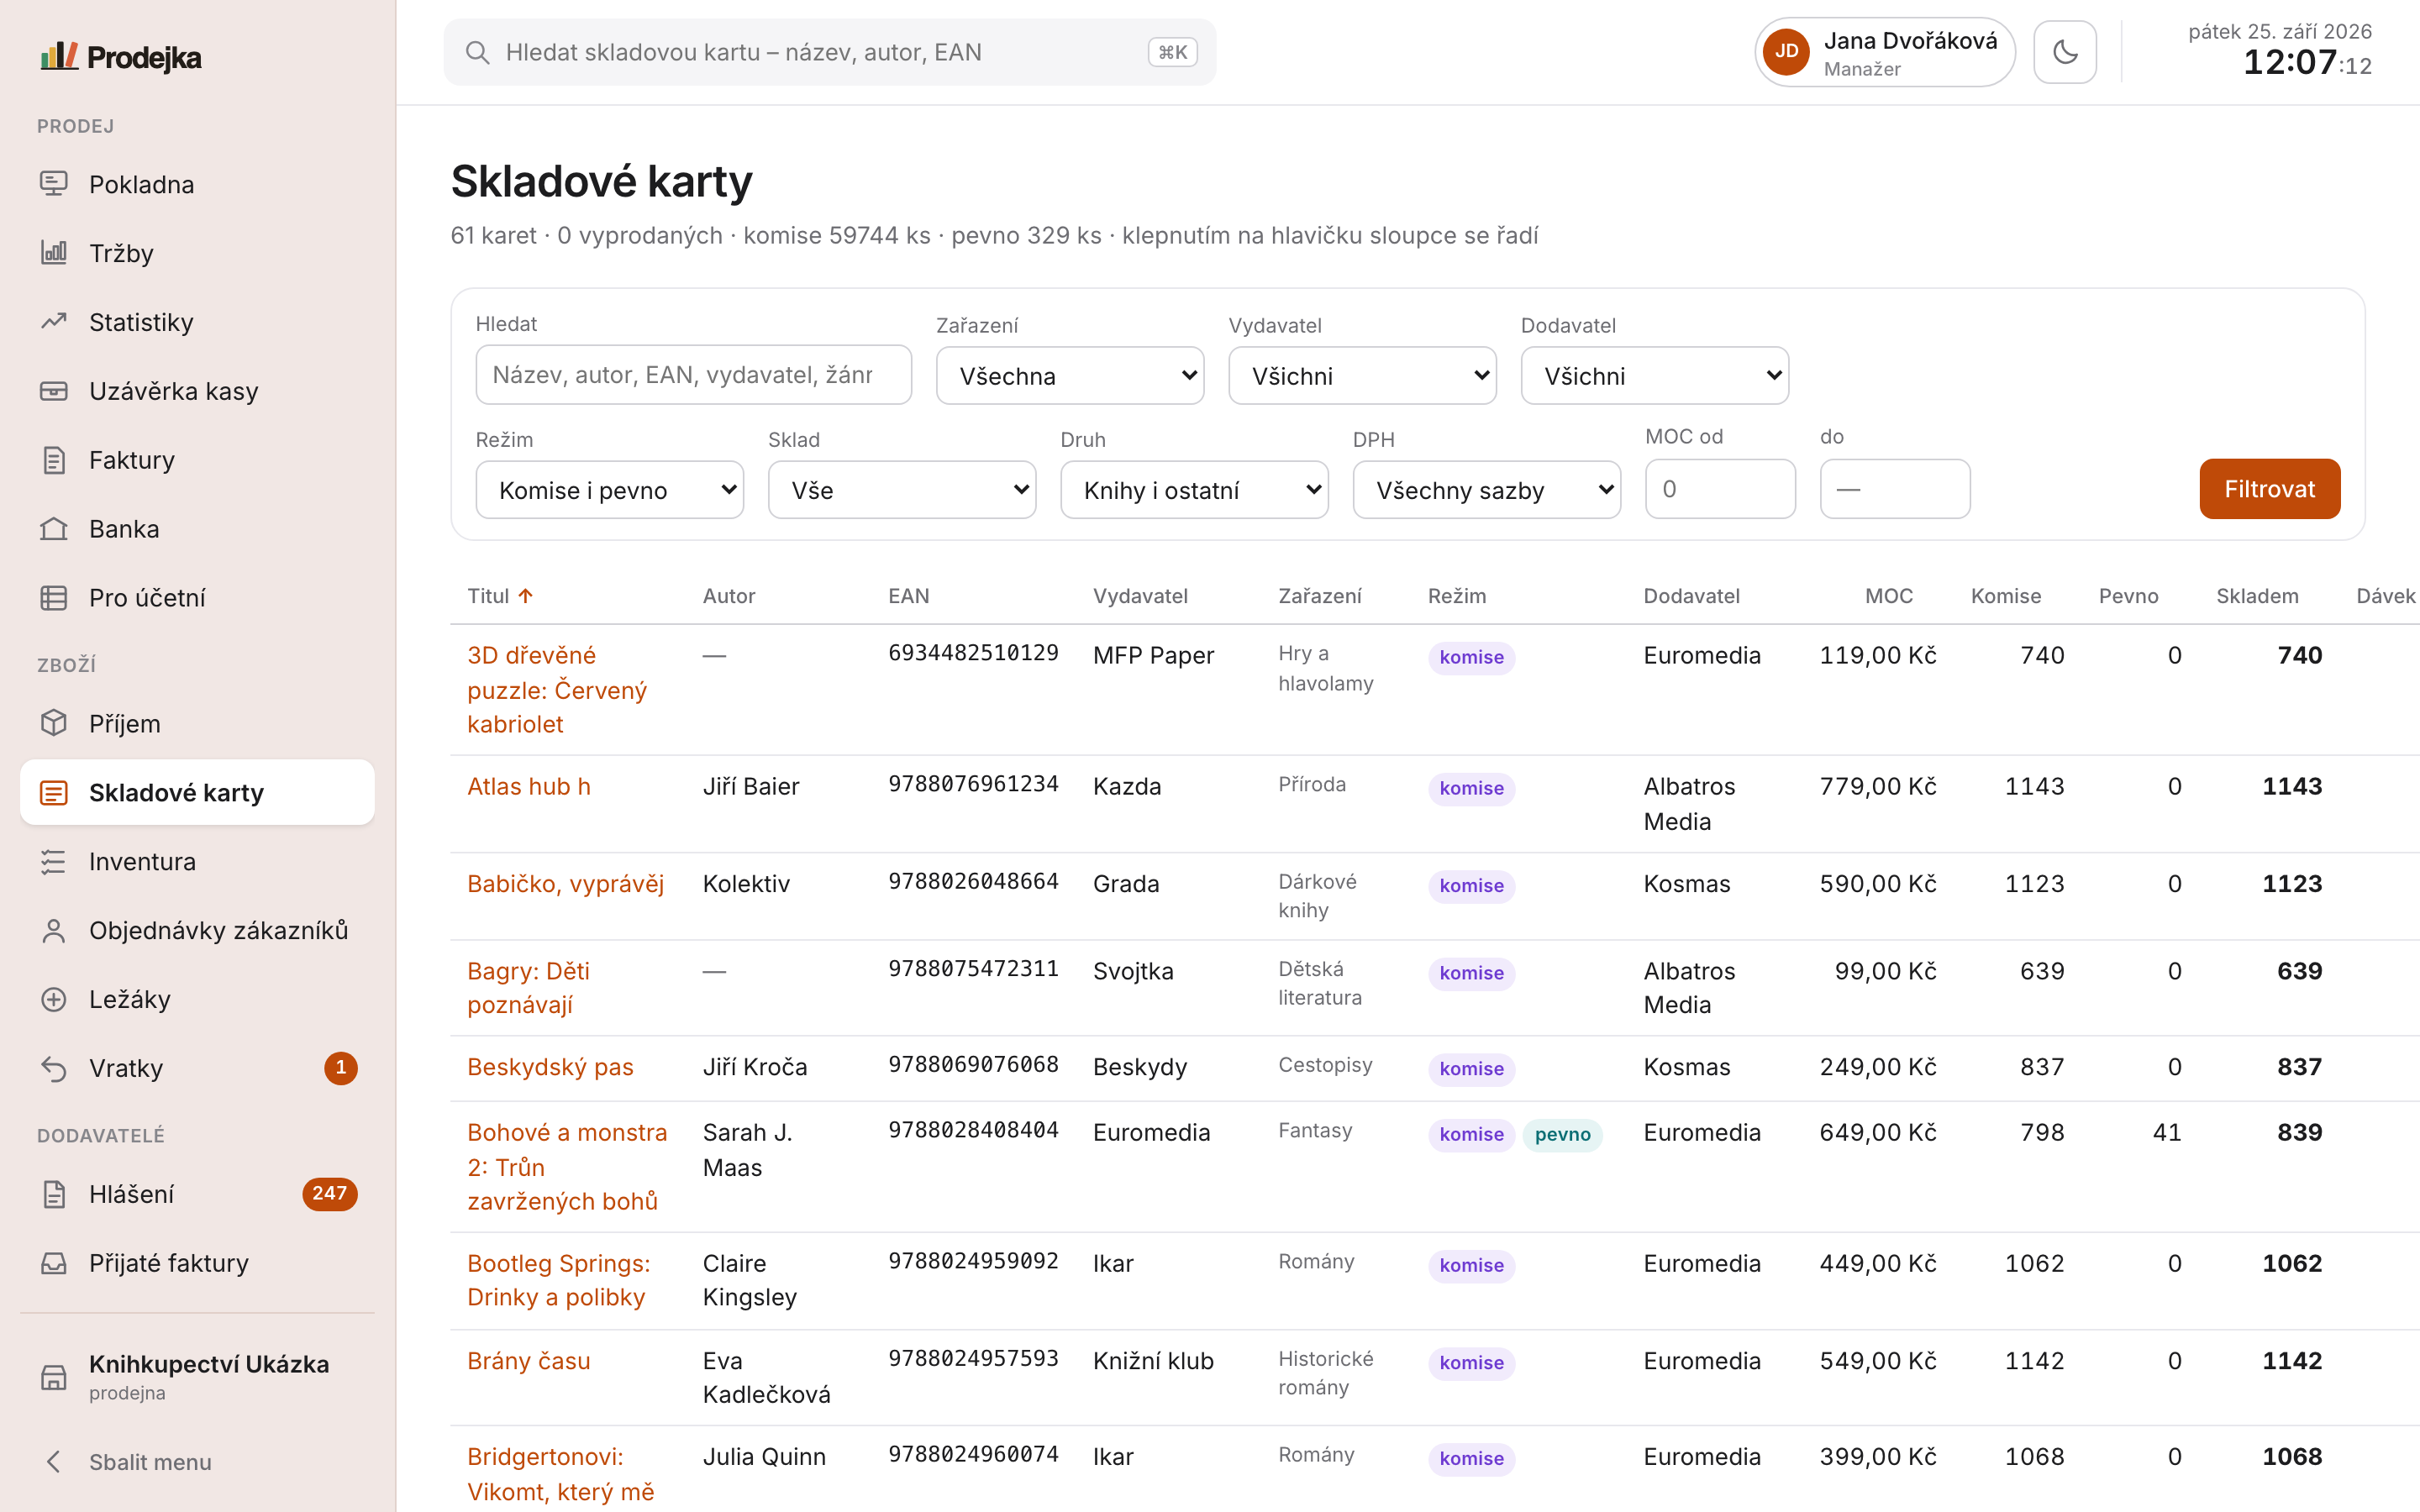The height and width of the screenshot is (1512, 2420).
Task: Expand the Sklad dropdown
Action: pyautogui.click(x=902, y=490)
